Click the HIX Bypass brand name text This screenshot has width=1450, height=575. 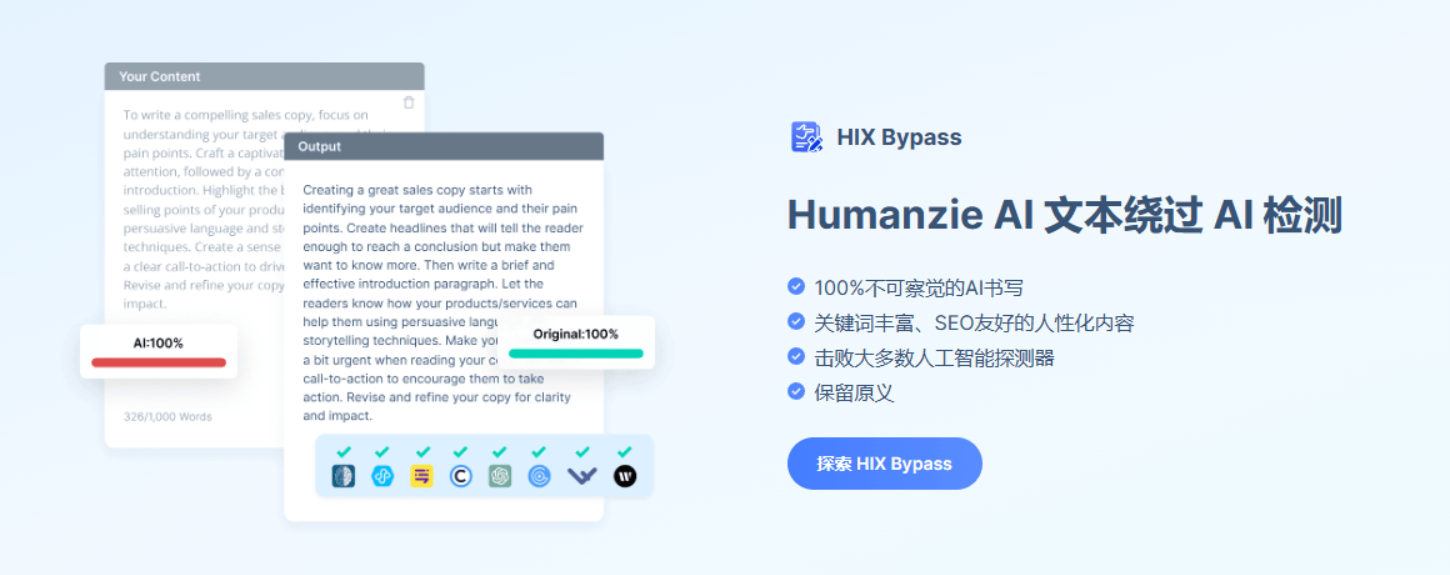899,138
